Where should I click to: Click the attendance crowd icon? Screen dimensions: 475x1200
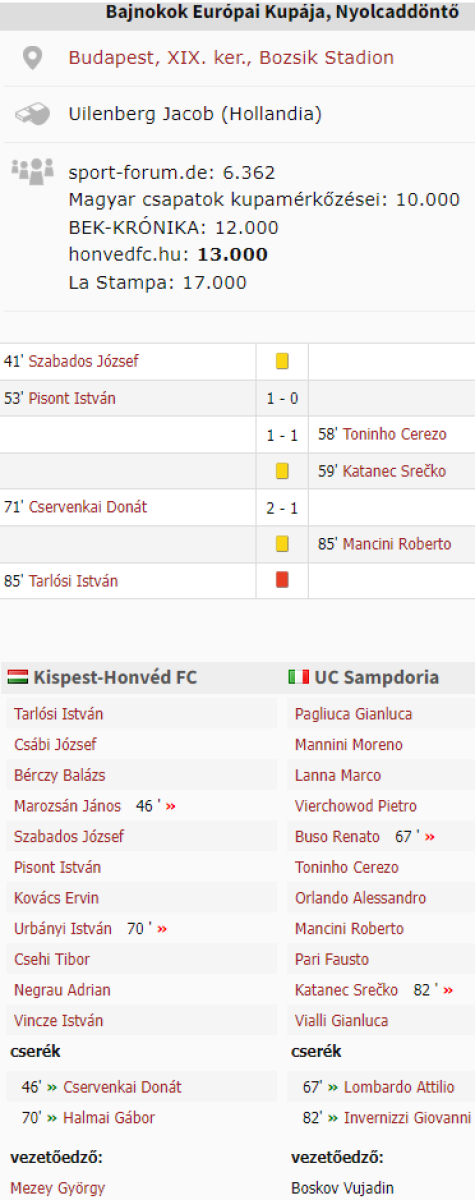coord(33,171)
